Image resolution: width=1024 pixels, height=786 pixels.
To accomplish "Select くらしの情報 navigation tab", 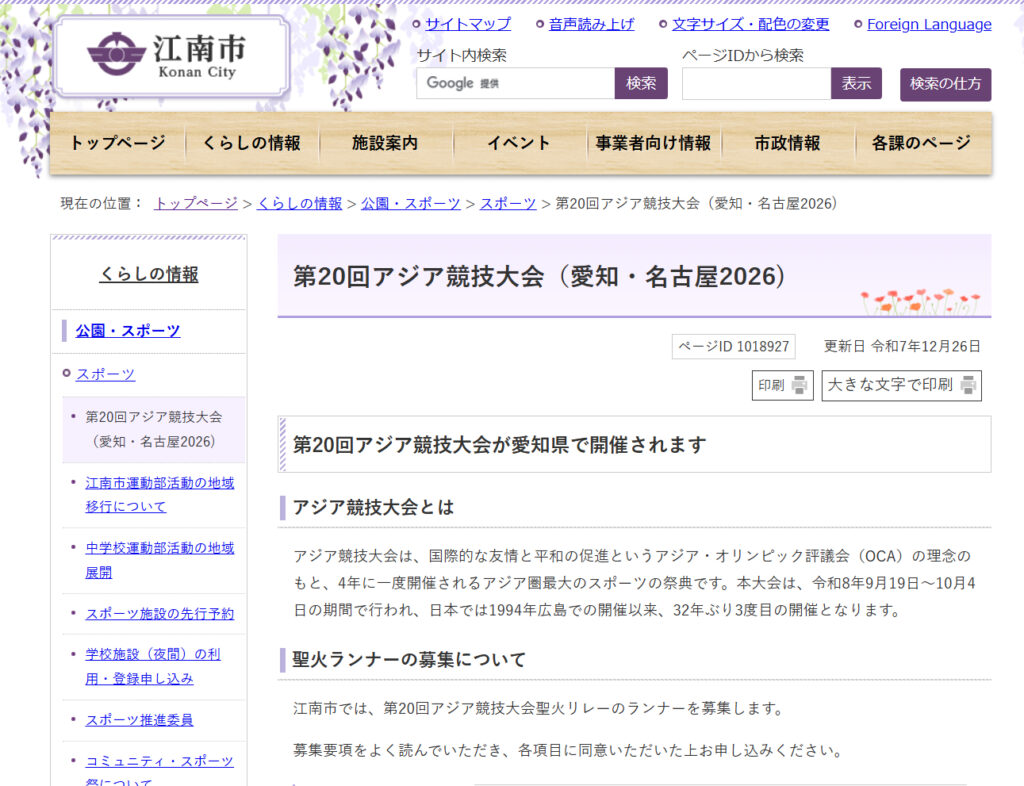I will click(x=251, y=143).
